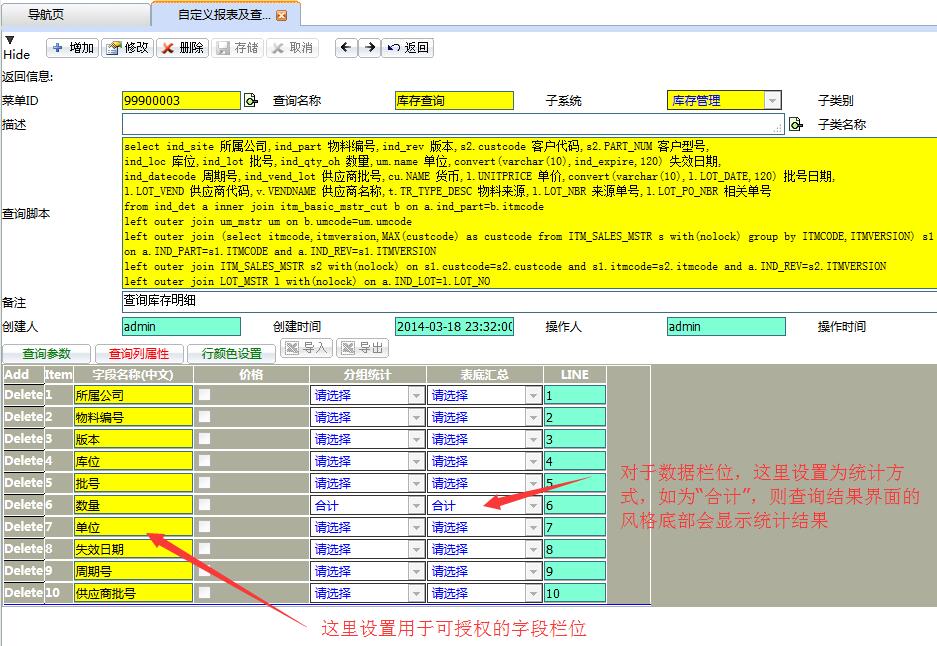This screenshot has width=937, height=646.
Task: Click the 查询名称 input field
Action: [454, 100]
